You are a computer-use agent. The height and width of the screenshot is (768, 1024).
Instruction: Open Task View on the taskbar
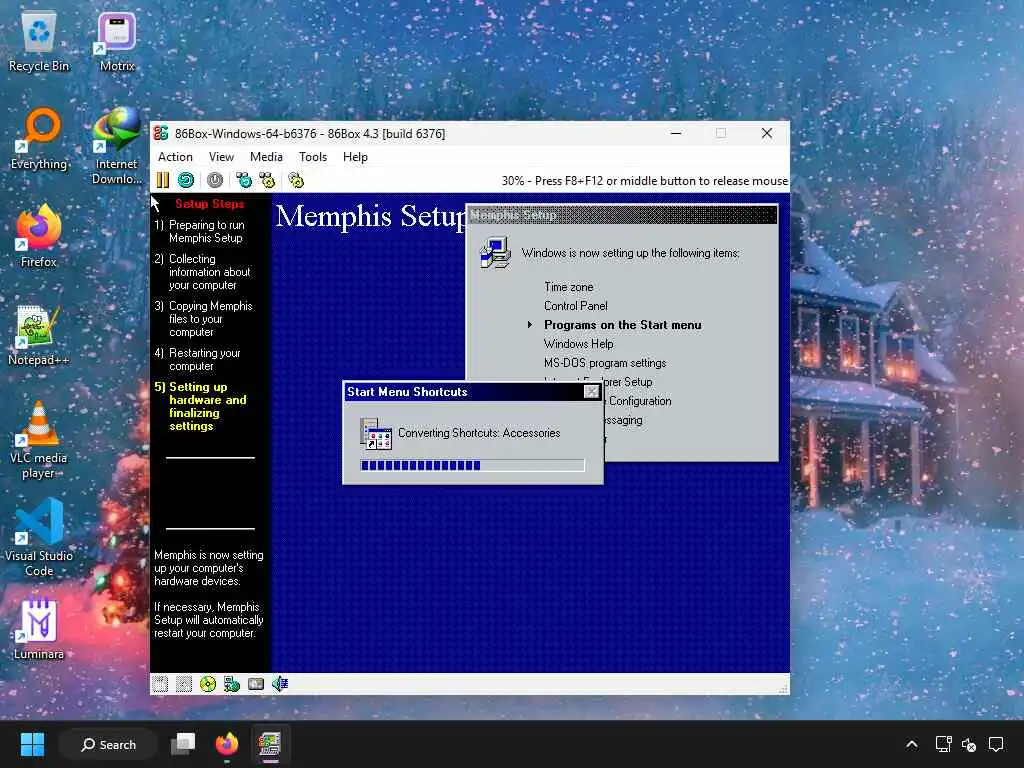click(x=184, y=744)
